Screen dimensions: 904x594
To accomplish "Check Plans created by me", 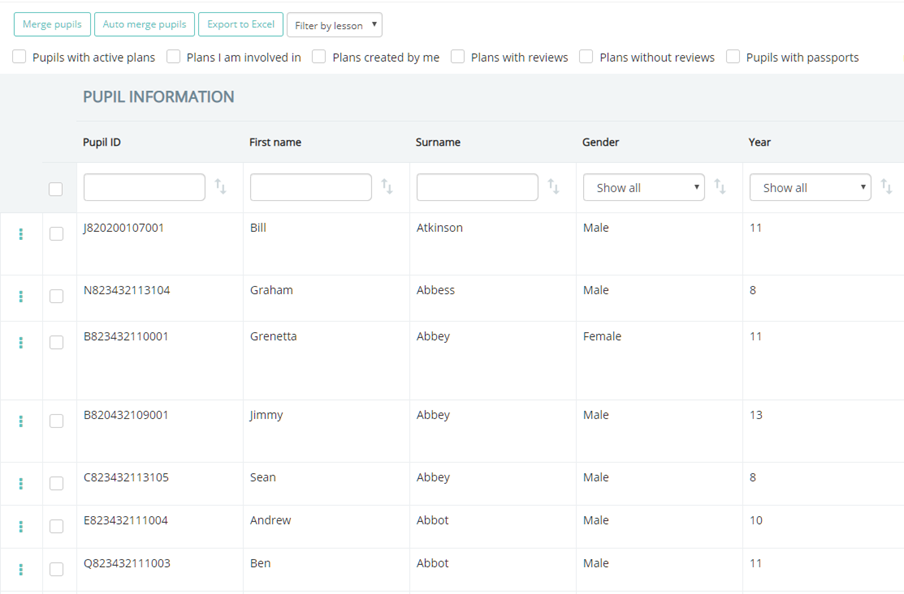I will [319, 57].
